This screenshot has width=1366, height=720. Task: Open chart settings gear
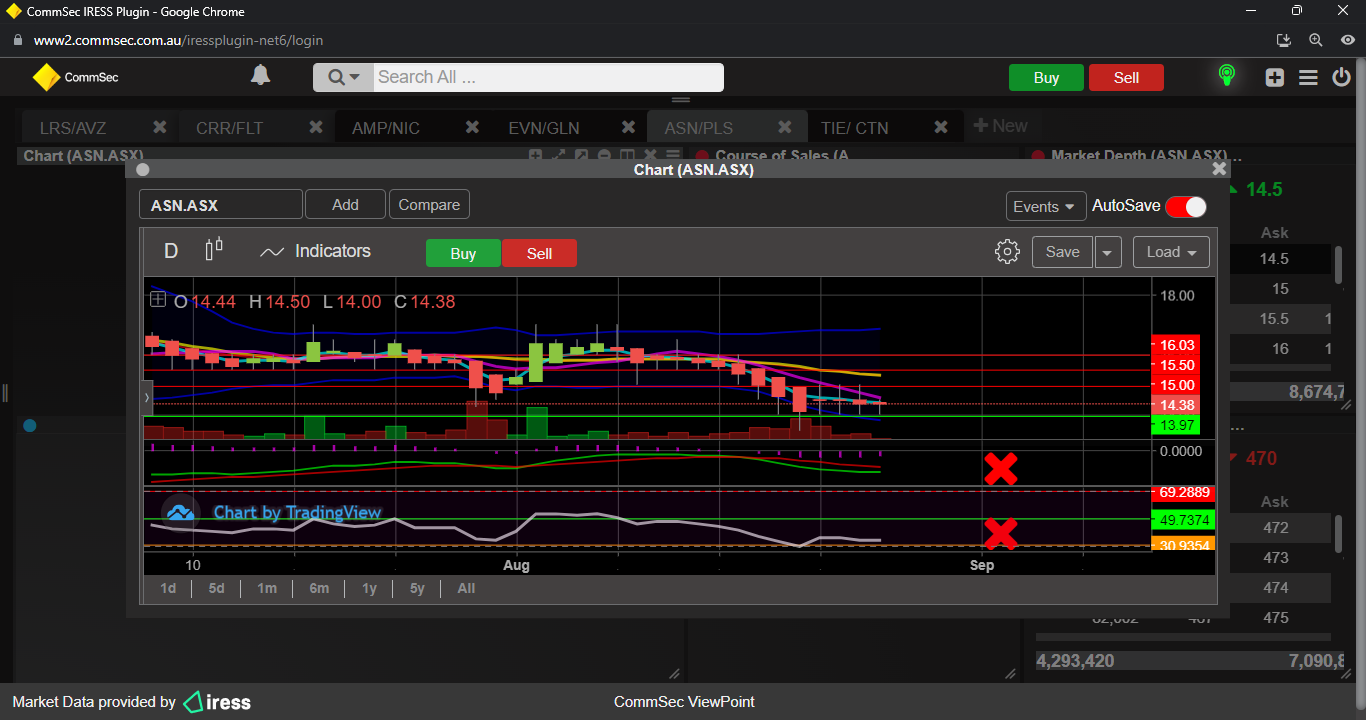(1007, 252)
